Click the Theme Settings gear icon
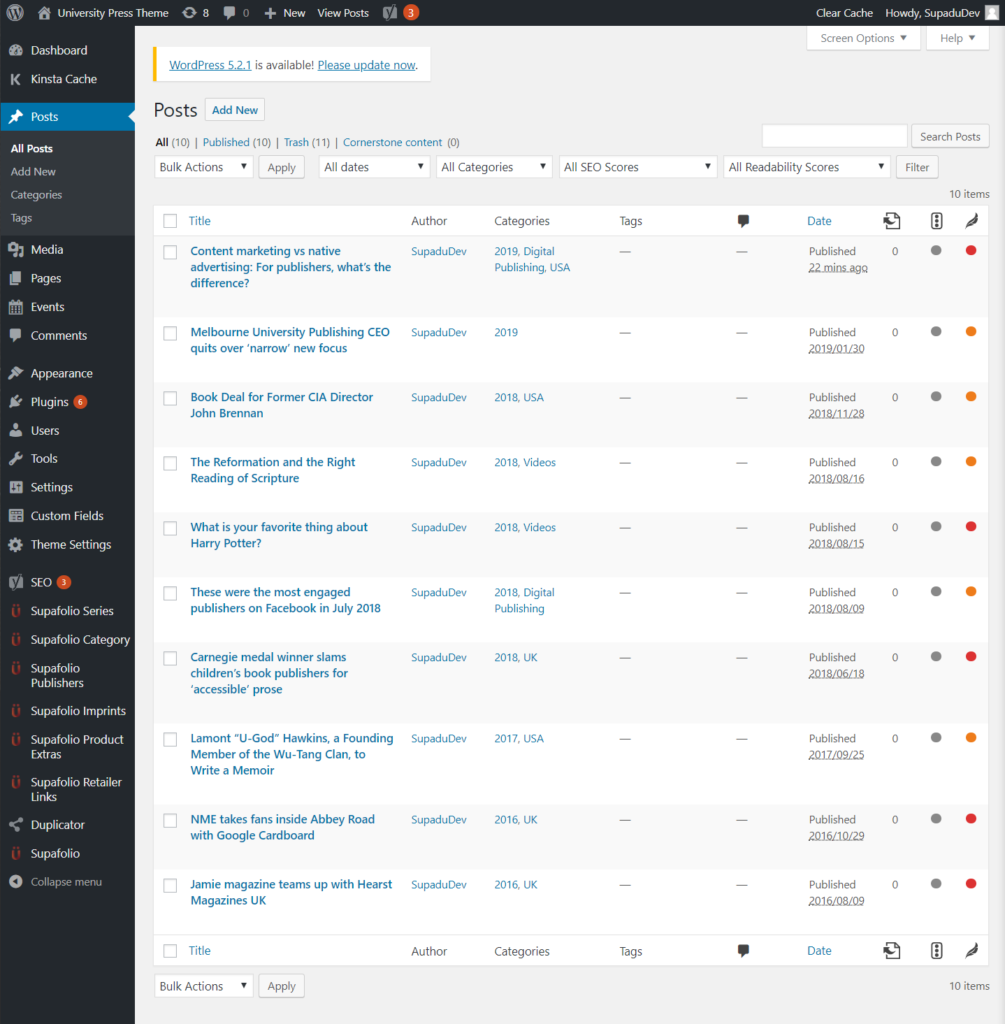This screenshot has width=1005, height=1024. pos(16,545)
